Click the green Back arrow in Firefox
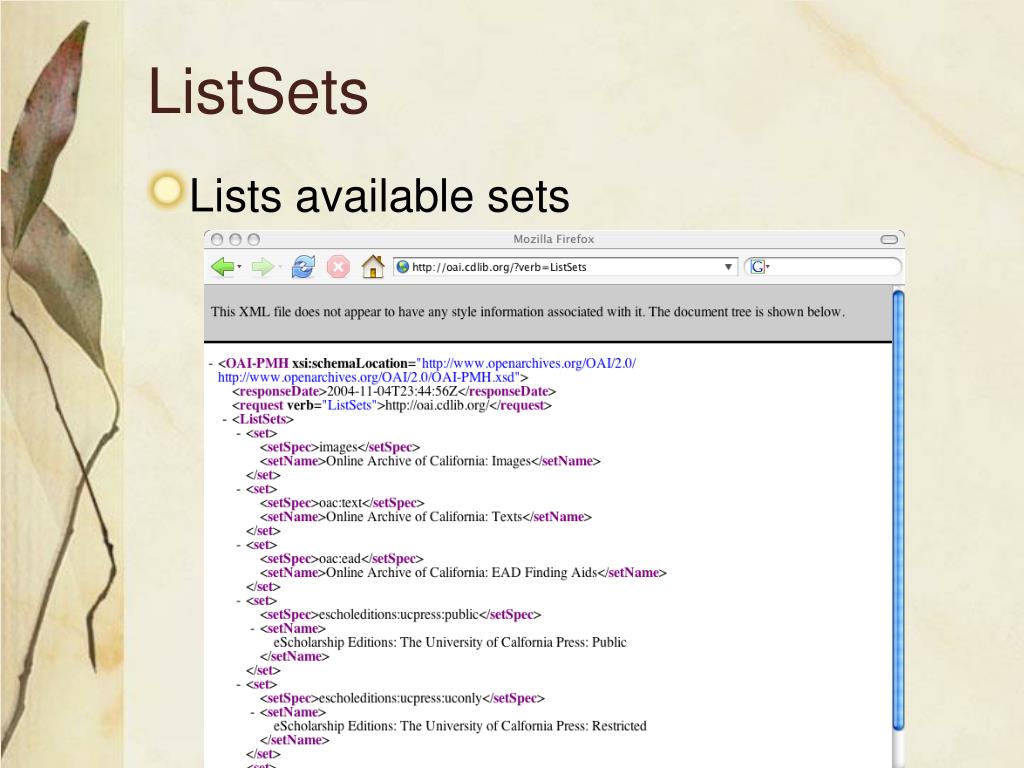Image resolution: width=1024 pixels, height=768 pixels. (223, 266)
